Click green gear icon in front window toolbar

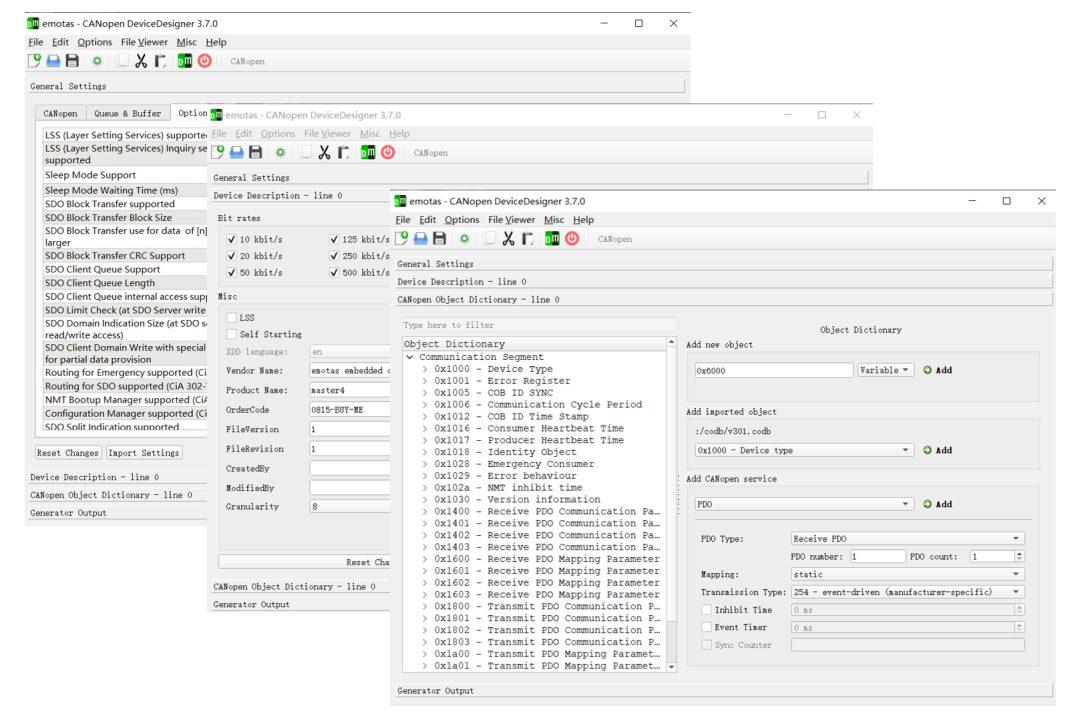(x=464, y=239)
